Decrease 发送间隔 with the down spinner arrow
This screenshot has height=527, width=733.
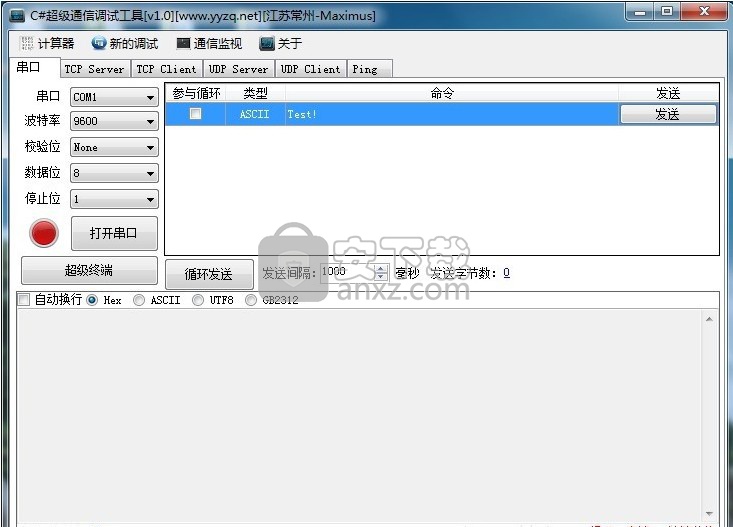tap(381, 276)
